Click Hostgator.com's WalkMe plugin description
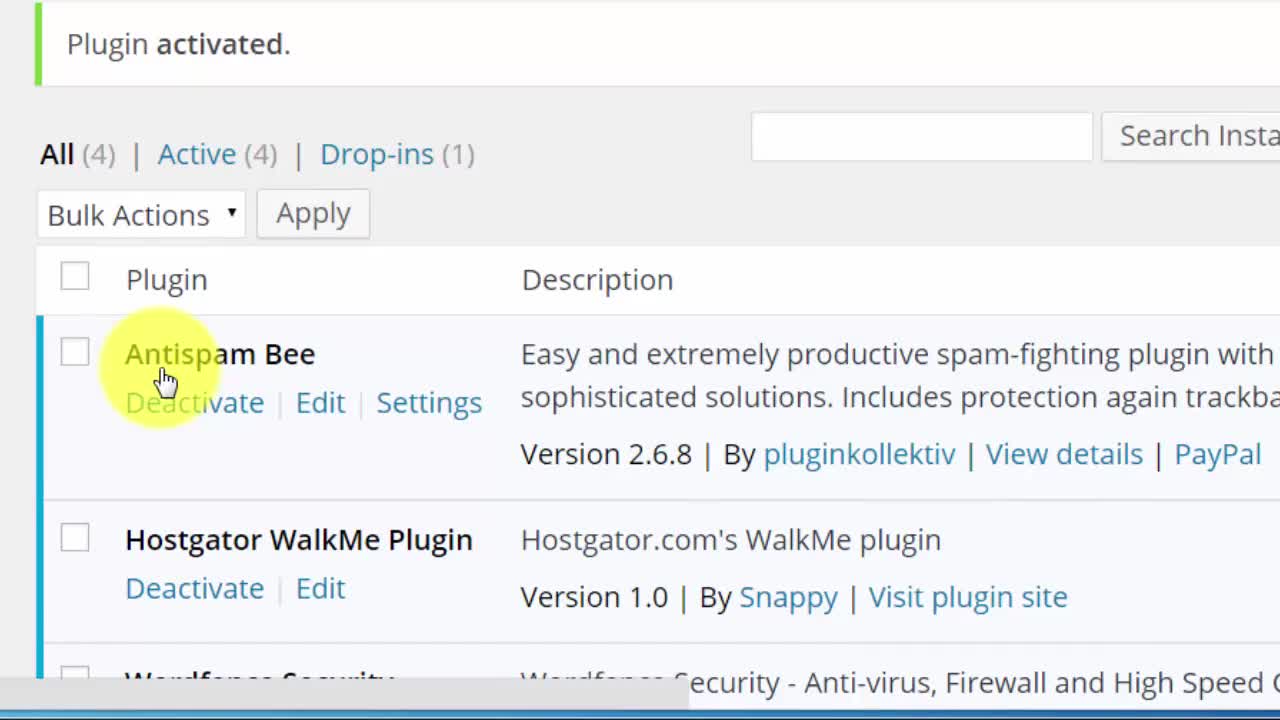 pyautogui.click(x=731, y=540)
